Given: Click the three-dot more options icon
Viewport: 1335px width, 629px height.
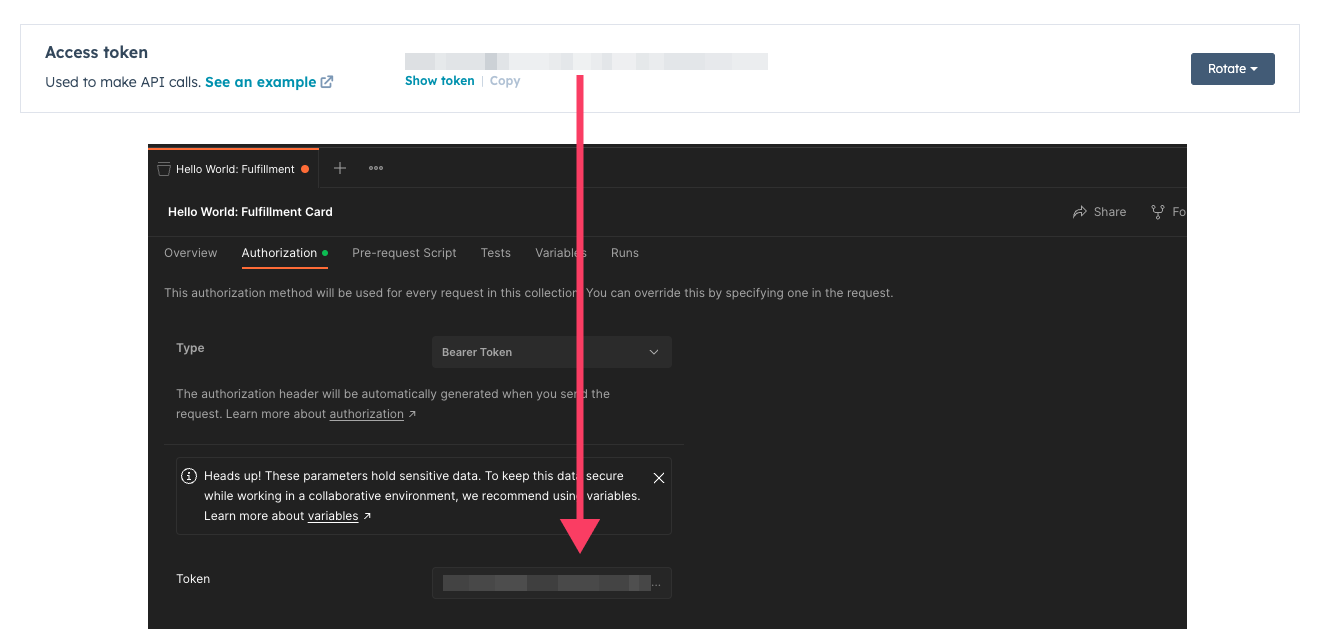Looking at the screenshot, I should coord(376,168).
